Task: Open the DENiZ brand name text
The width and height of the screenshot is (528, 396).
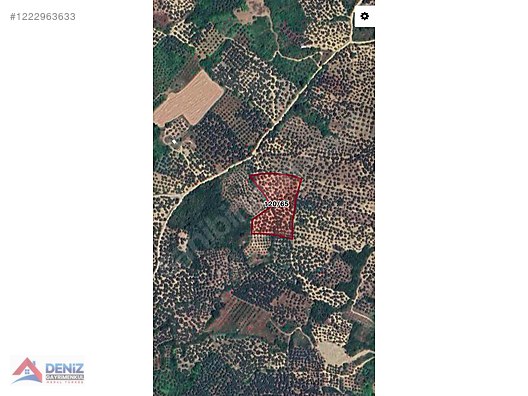Action: coord(65,368)
